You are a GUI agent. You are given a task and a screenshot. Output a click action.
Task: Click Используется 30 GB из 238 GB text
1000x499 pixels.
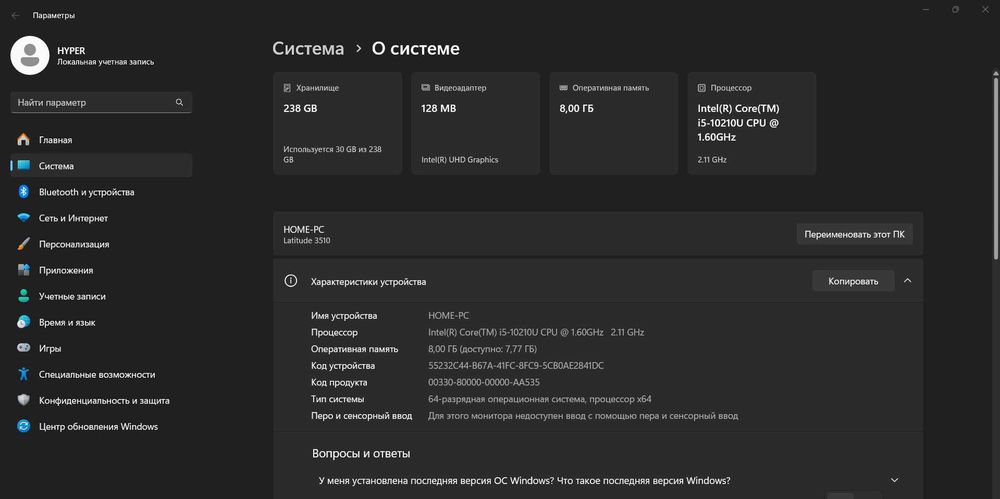click(x=332, y=154)
